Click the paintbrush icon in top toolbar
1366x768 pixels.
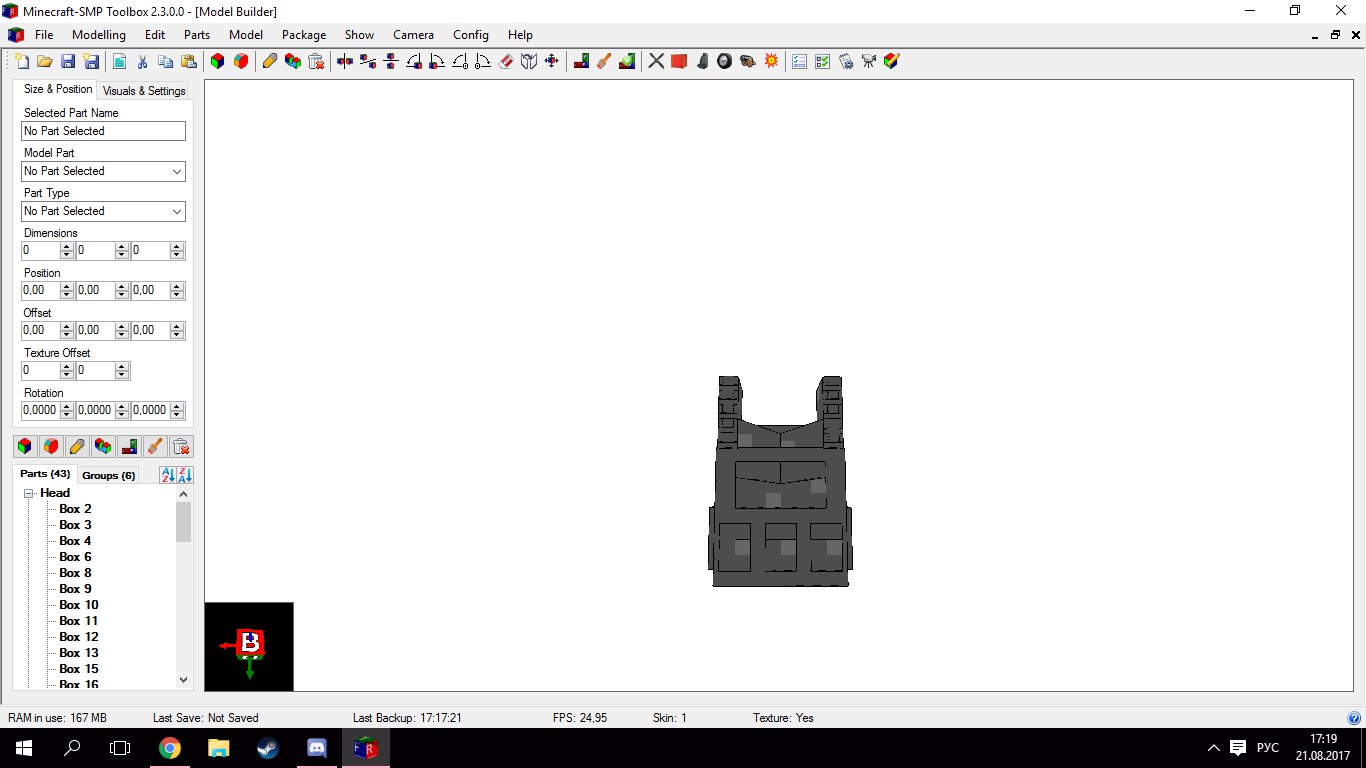603,61
